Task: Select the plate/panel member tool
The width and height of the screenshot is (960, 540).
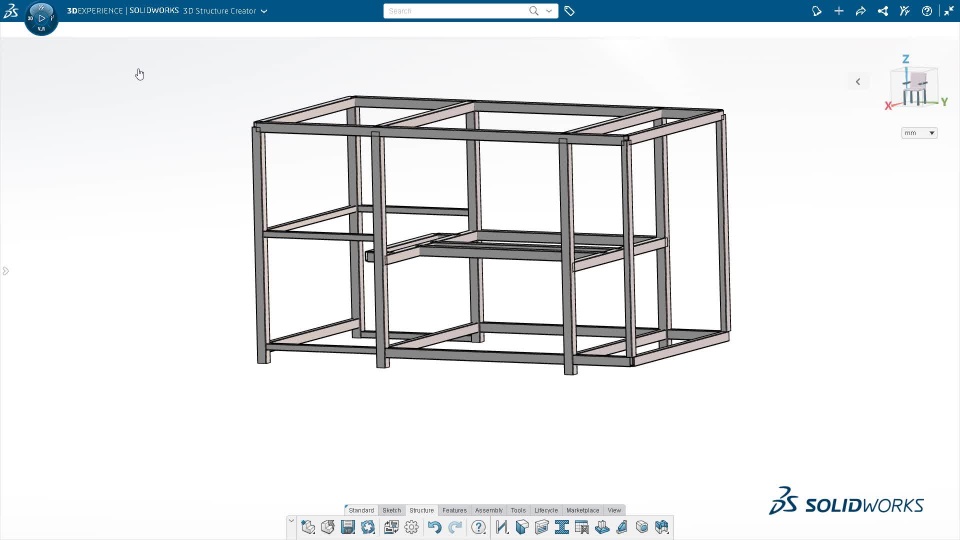Action: click(542, 527)
